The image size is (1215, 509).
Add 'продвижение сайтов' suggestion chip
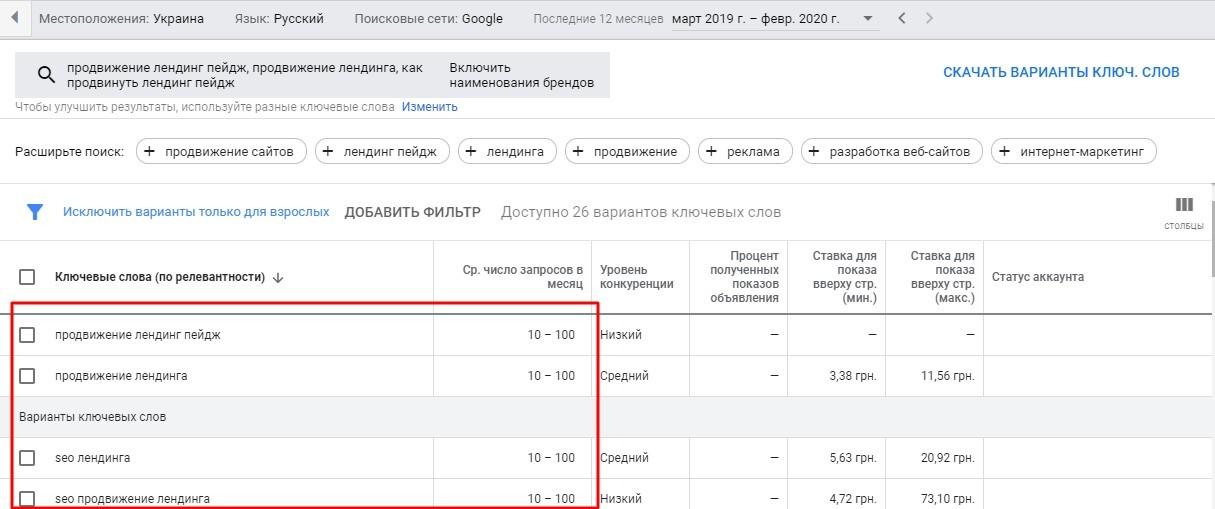(220, 152)
